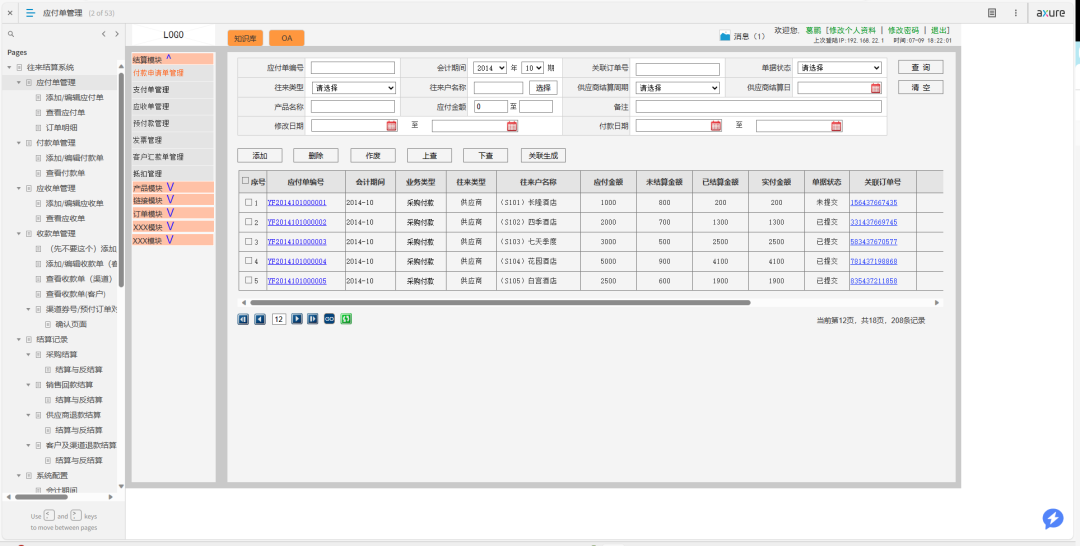Click the blue lightning bolt floating icon
Image resolution: width=1080 pixels, height=546 pixels.
click(1052, 518)
